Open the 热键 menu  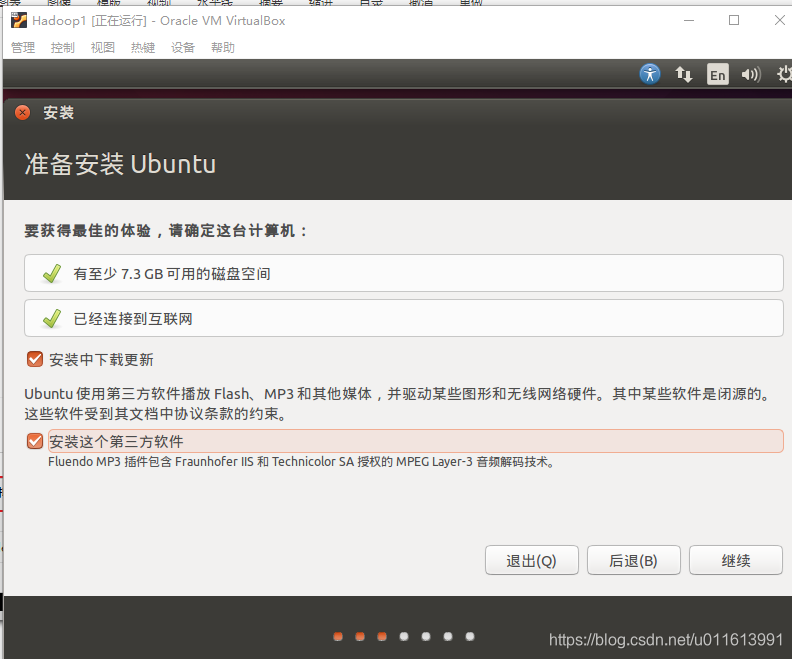tap(143, 47)
